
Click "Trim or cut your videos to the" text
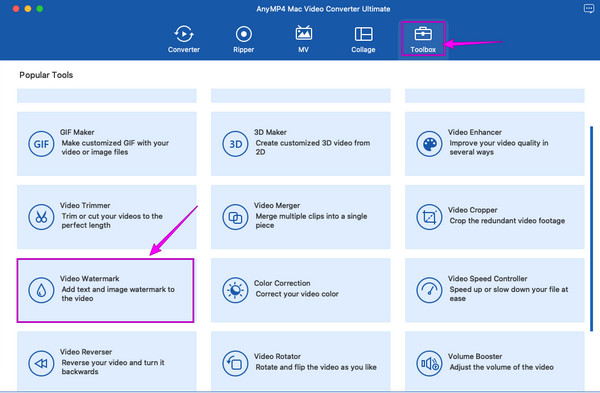112,216
